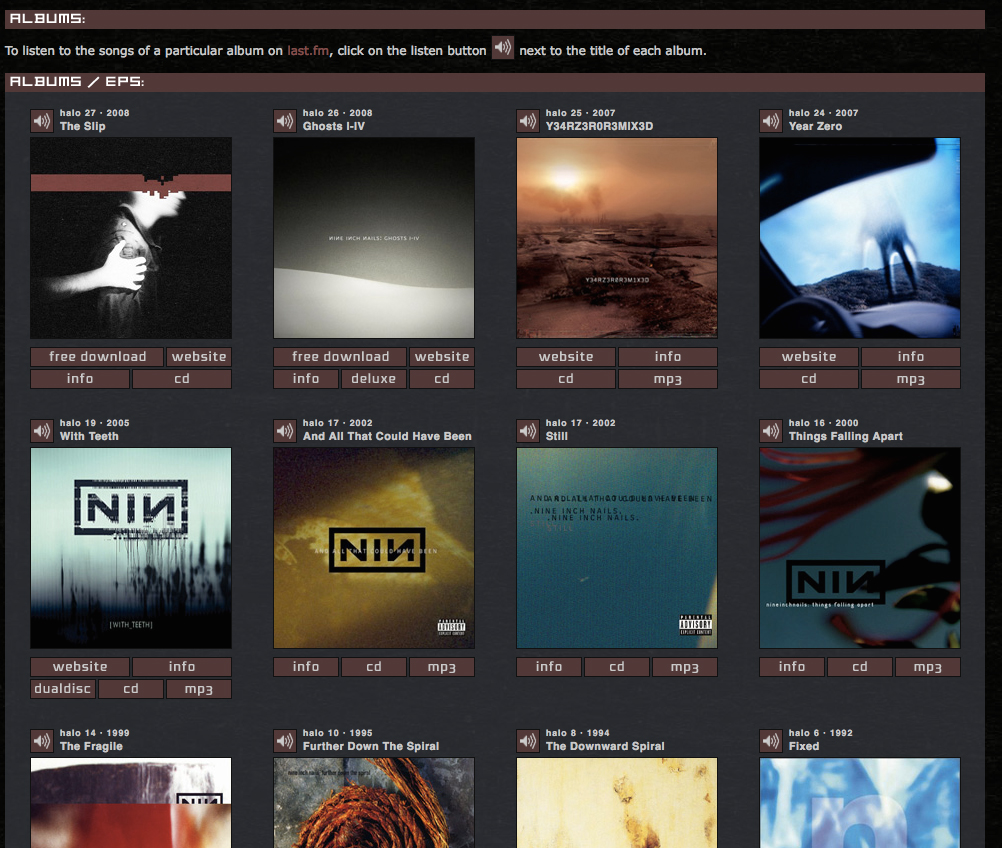Open And All That Could Have Been cover
This screenshot has height=848, width=1002.
tap(374, 548)
